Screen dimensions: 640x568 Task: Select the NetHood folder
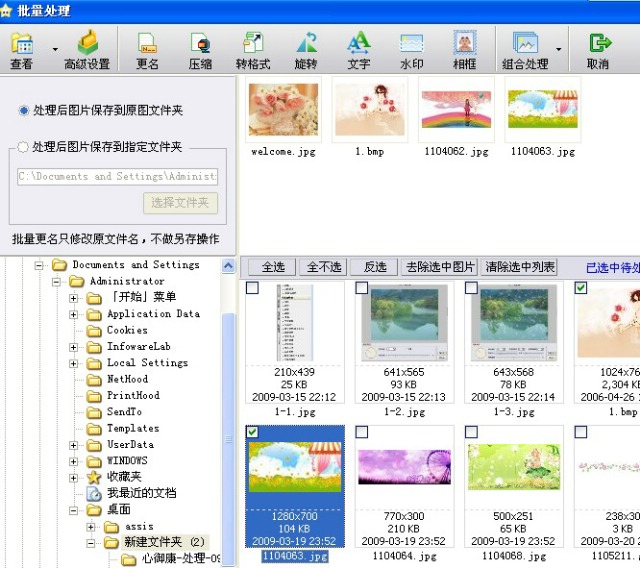pyautogui.click(x=127, y=379)
